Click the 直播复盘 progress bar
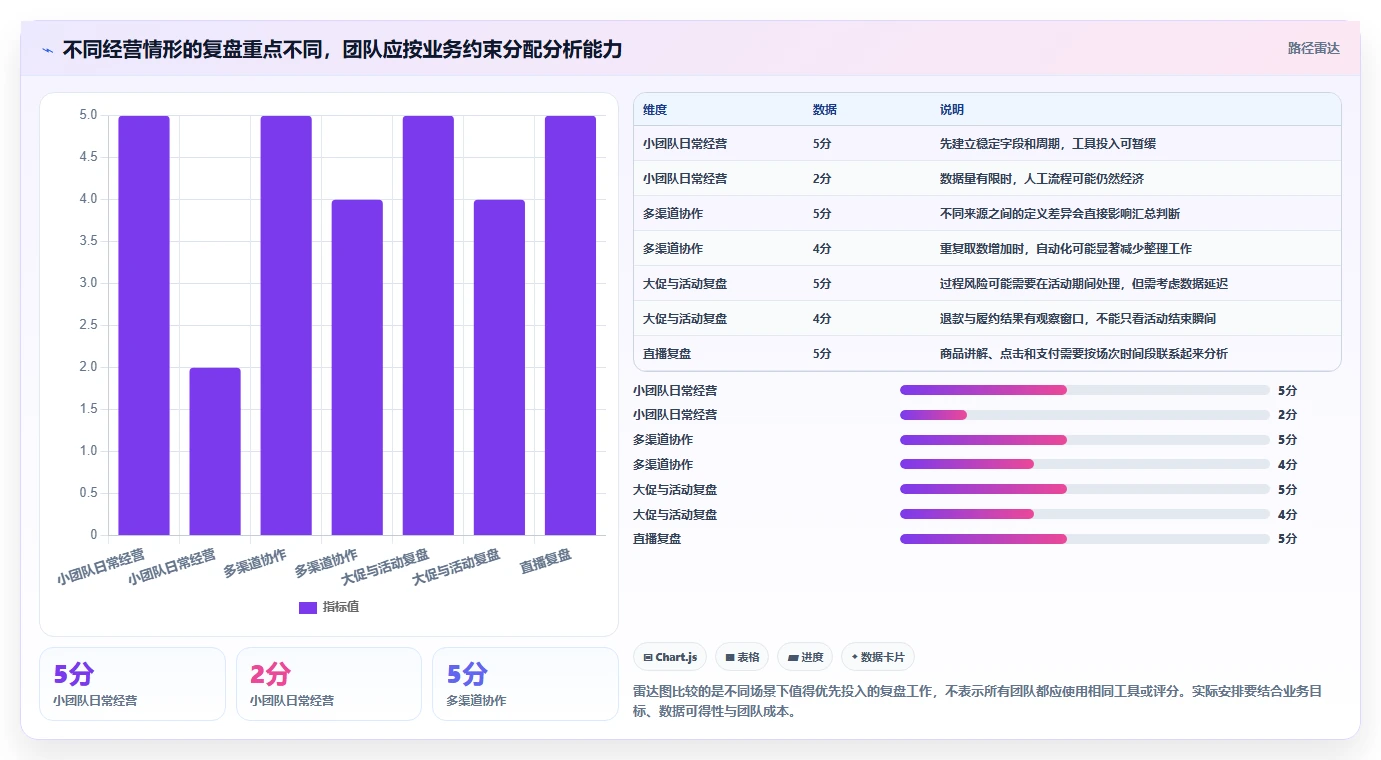This screenshot has height=760, width=1381. 1085,539
